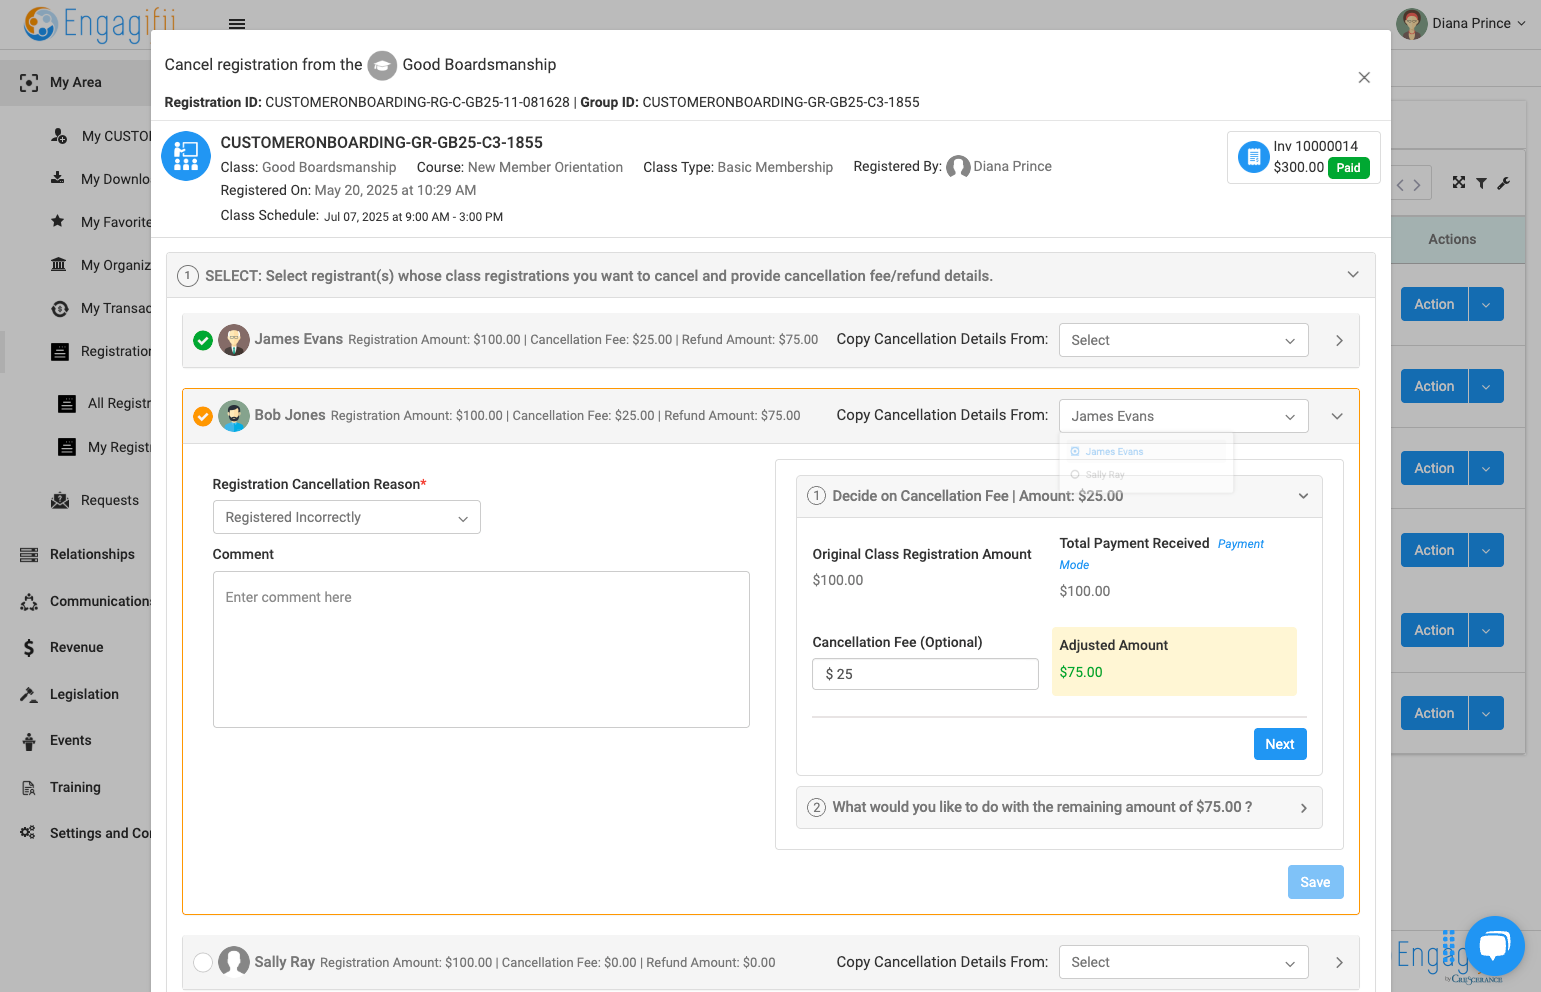Open the hamburger menu icon

point(237,23)
